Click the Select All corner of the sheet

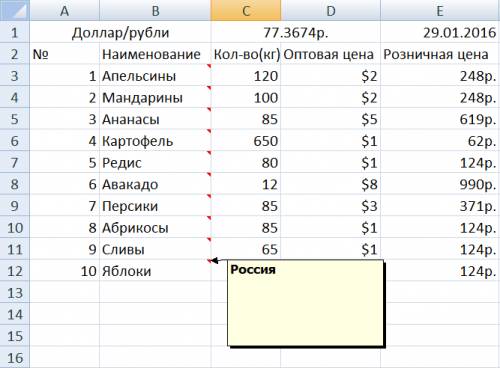pyautogui.click(x=15, y=10)
